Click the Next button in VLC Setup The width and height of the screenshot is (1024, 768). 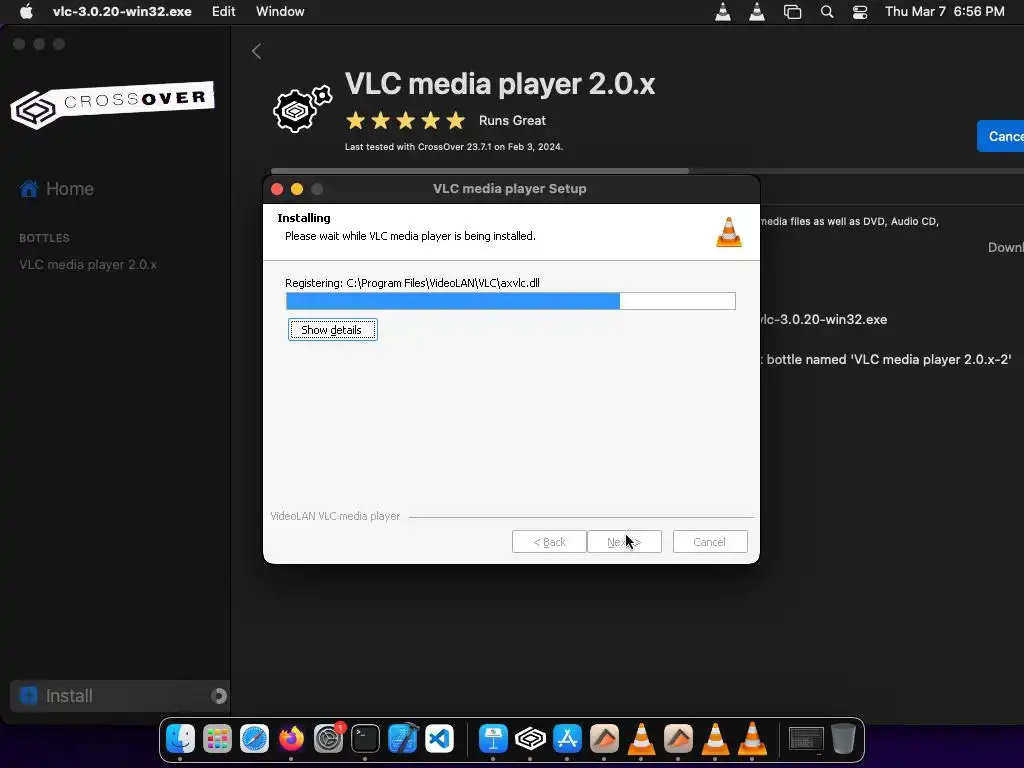click(624, 542)
